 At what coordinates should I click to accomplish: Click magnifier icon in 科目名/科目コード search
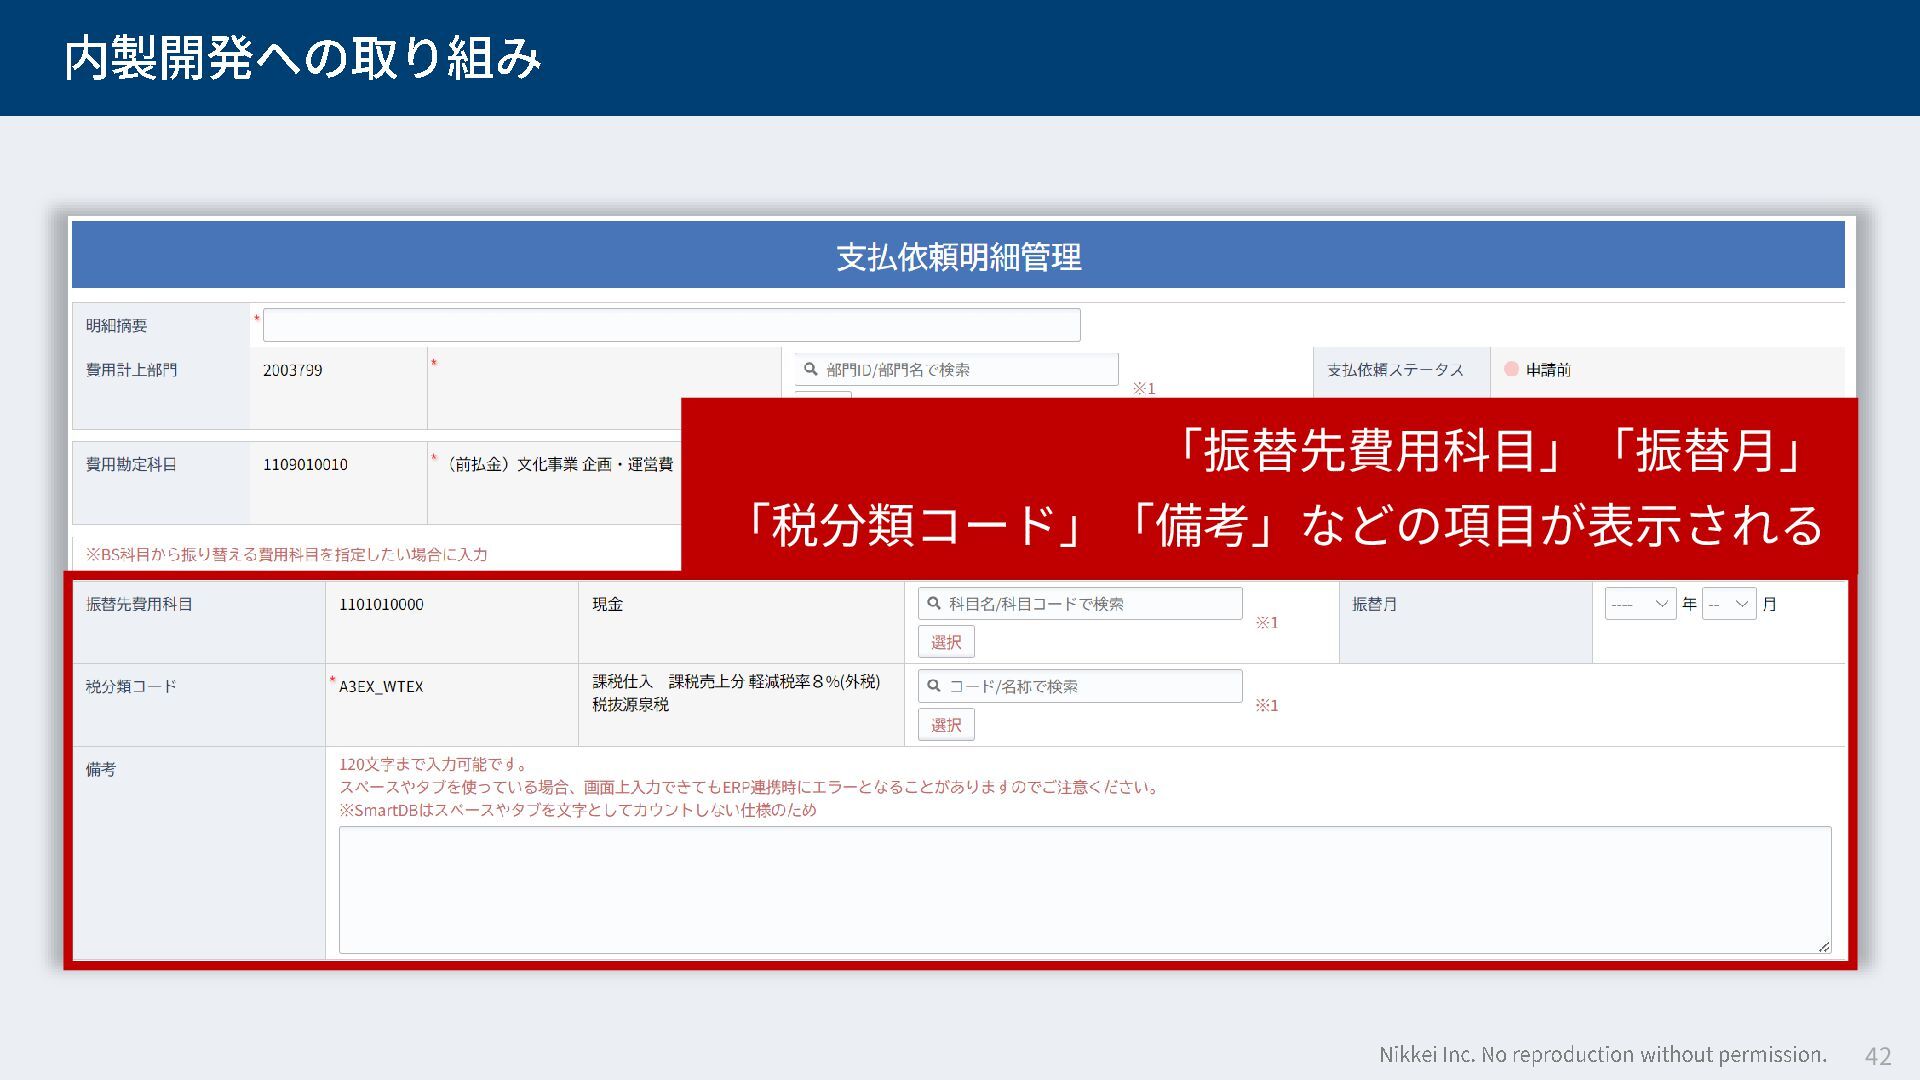[x=934, y=603]
